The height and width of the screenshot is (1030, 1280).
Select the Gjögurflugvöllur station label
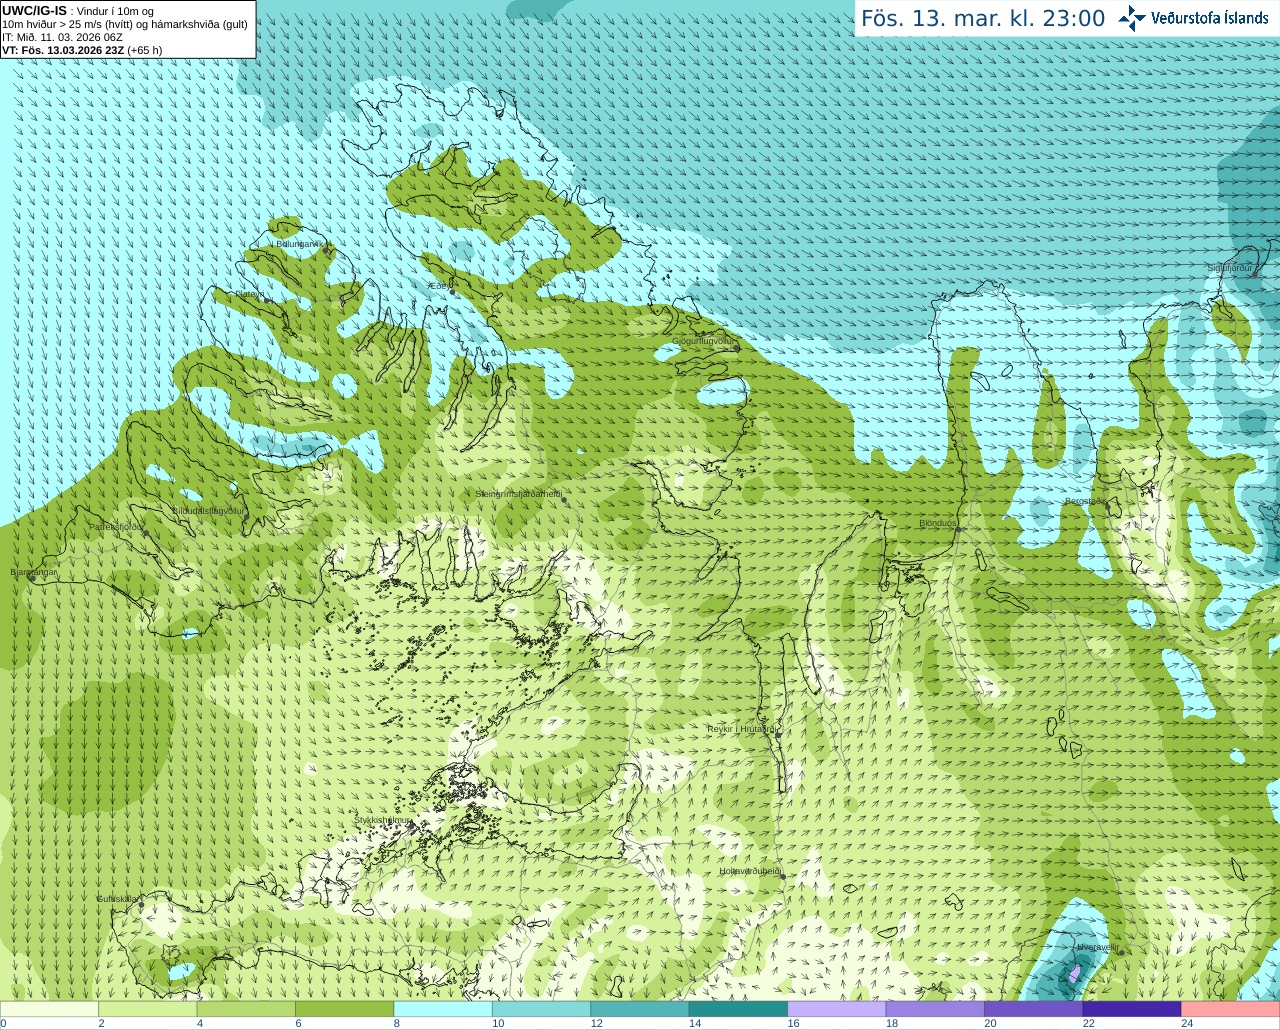[x=702, y=341]
